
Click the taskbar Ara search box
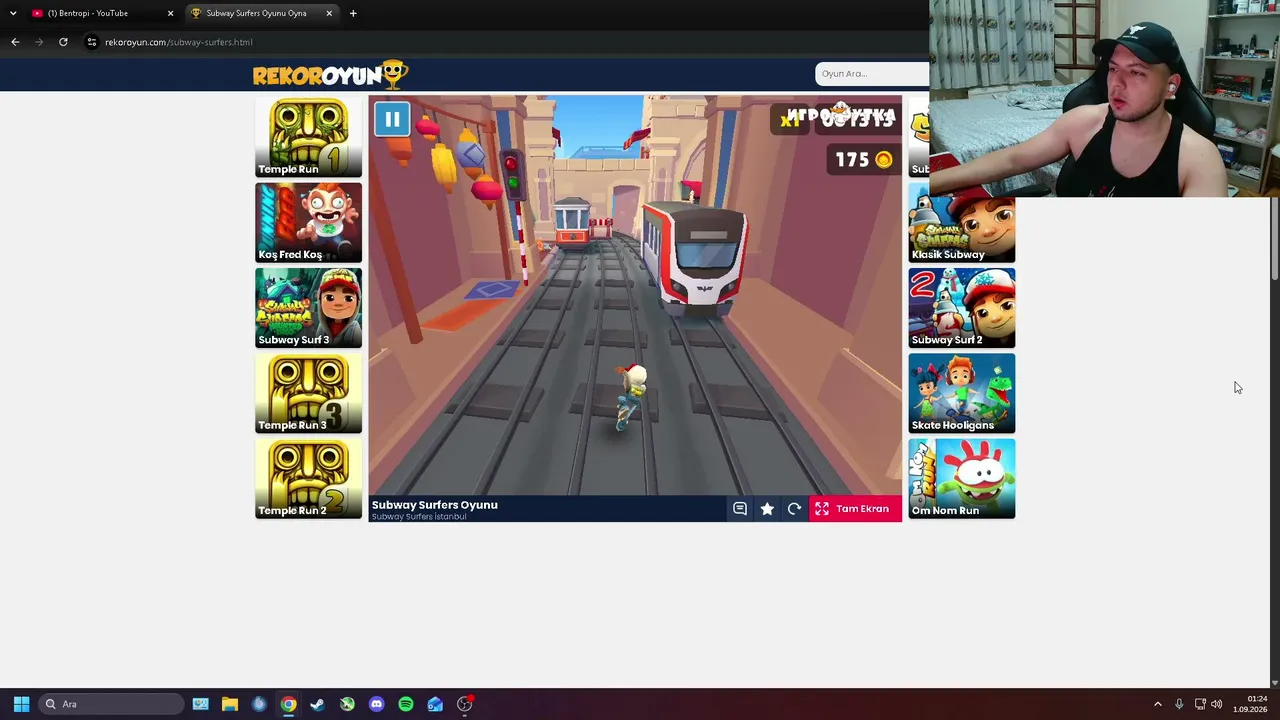[x=112, y=704]
